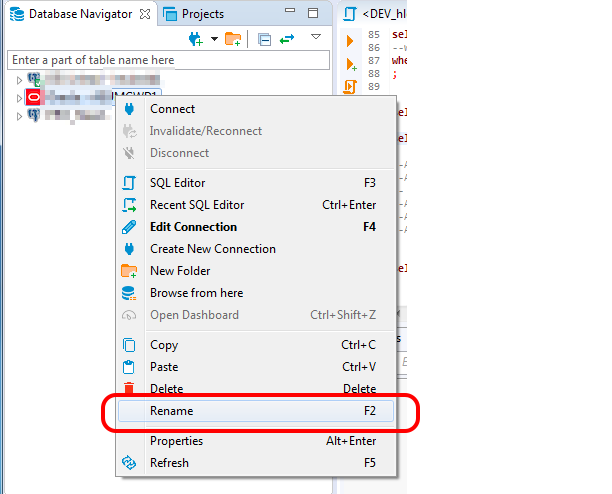Click the Copy icon in menu
The image size is (612, 494).
coord(129,345)
